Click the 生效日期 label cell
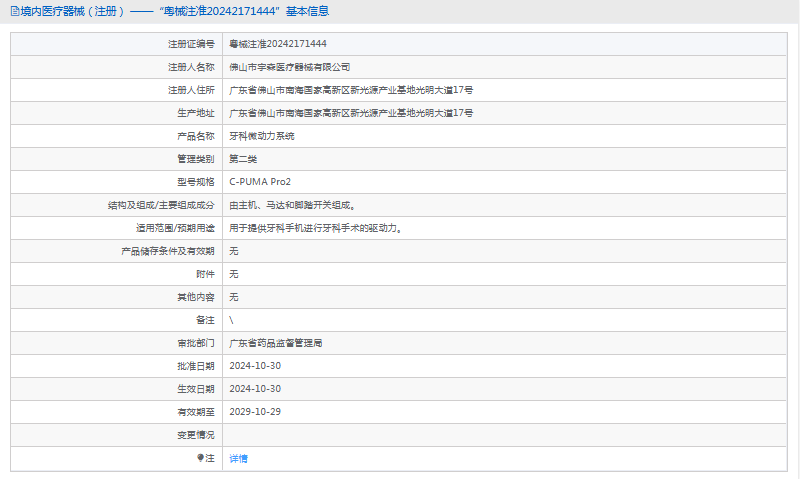The height and width of the screenshot is (479, 800). click(117, 389)
